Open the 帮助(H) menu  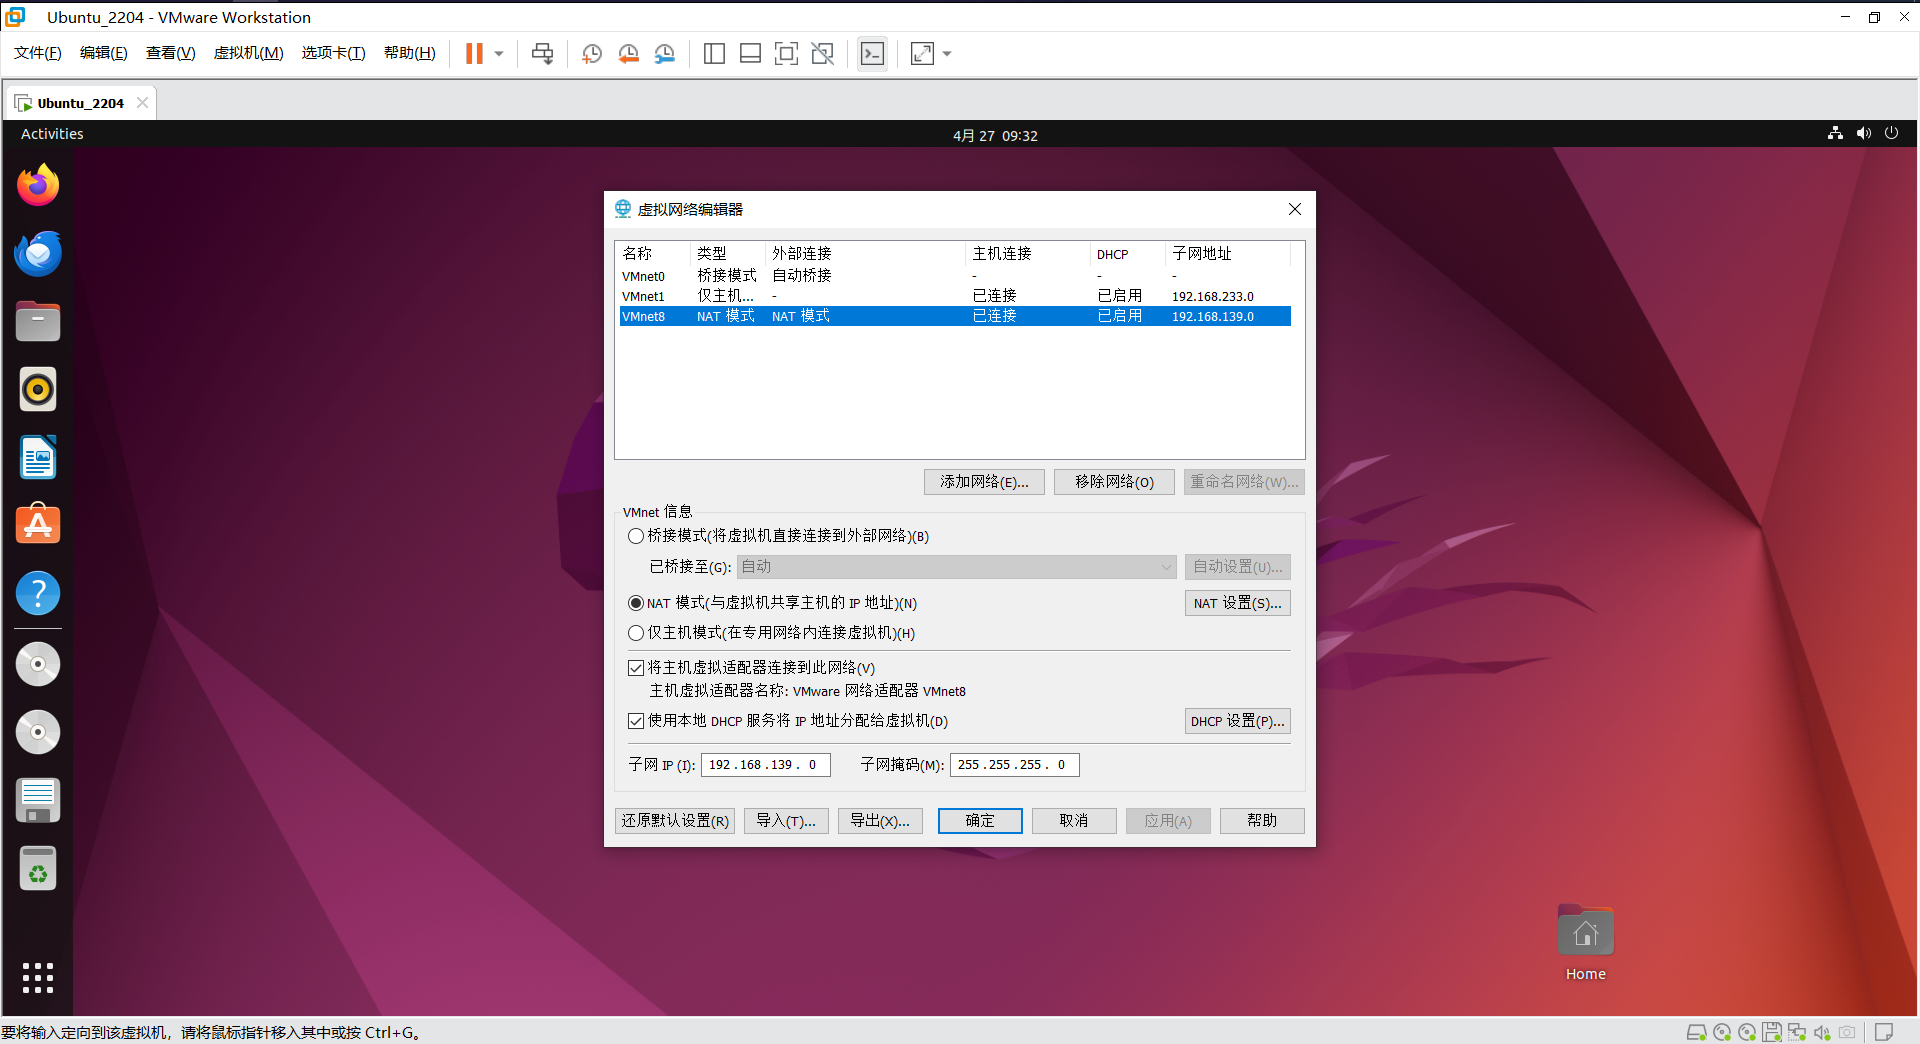tap(410, 53)
